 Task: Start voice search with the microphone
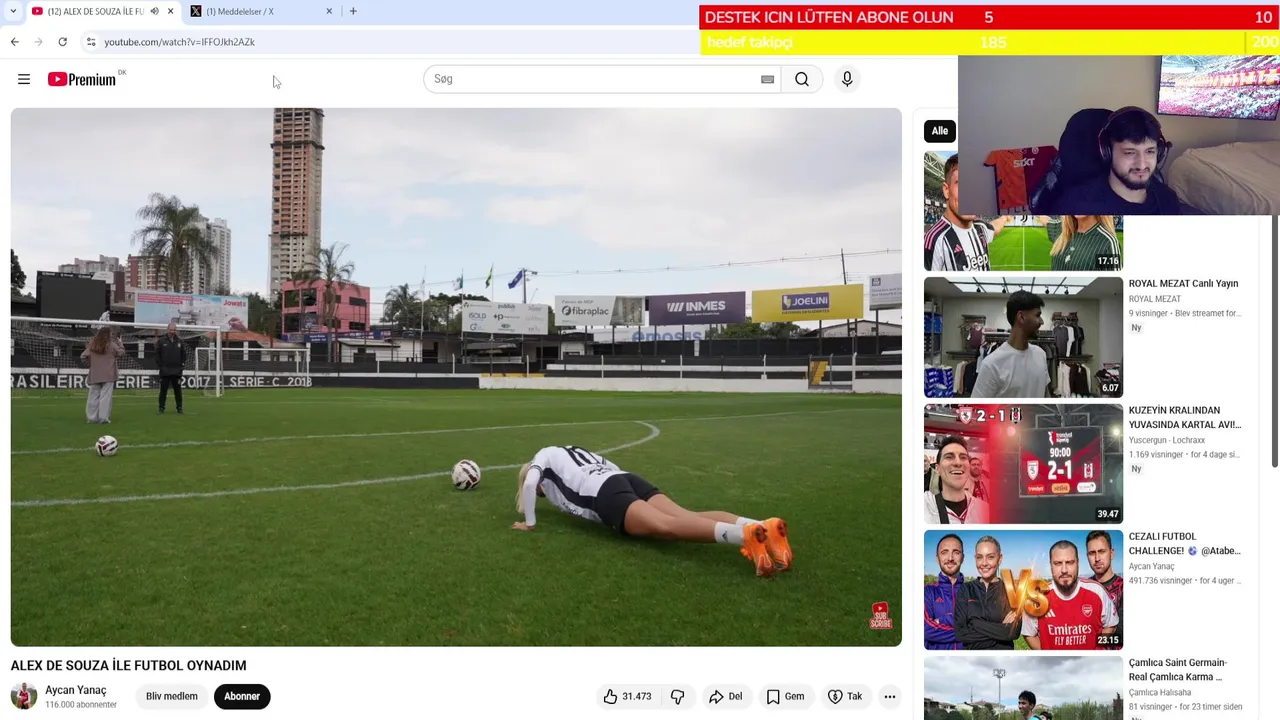click(847, 79)
